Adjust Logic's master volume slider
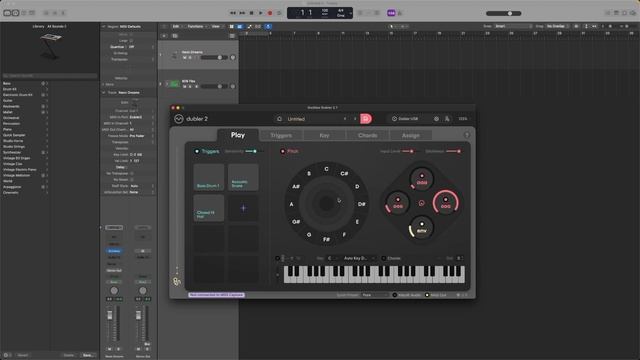Viewport: 640px width, 360px height. click(504, 13)
